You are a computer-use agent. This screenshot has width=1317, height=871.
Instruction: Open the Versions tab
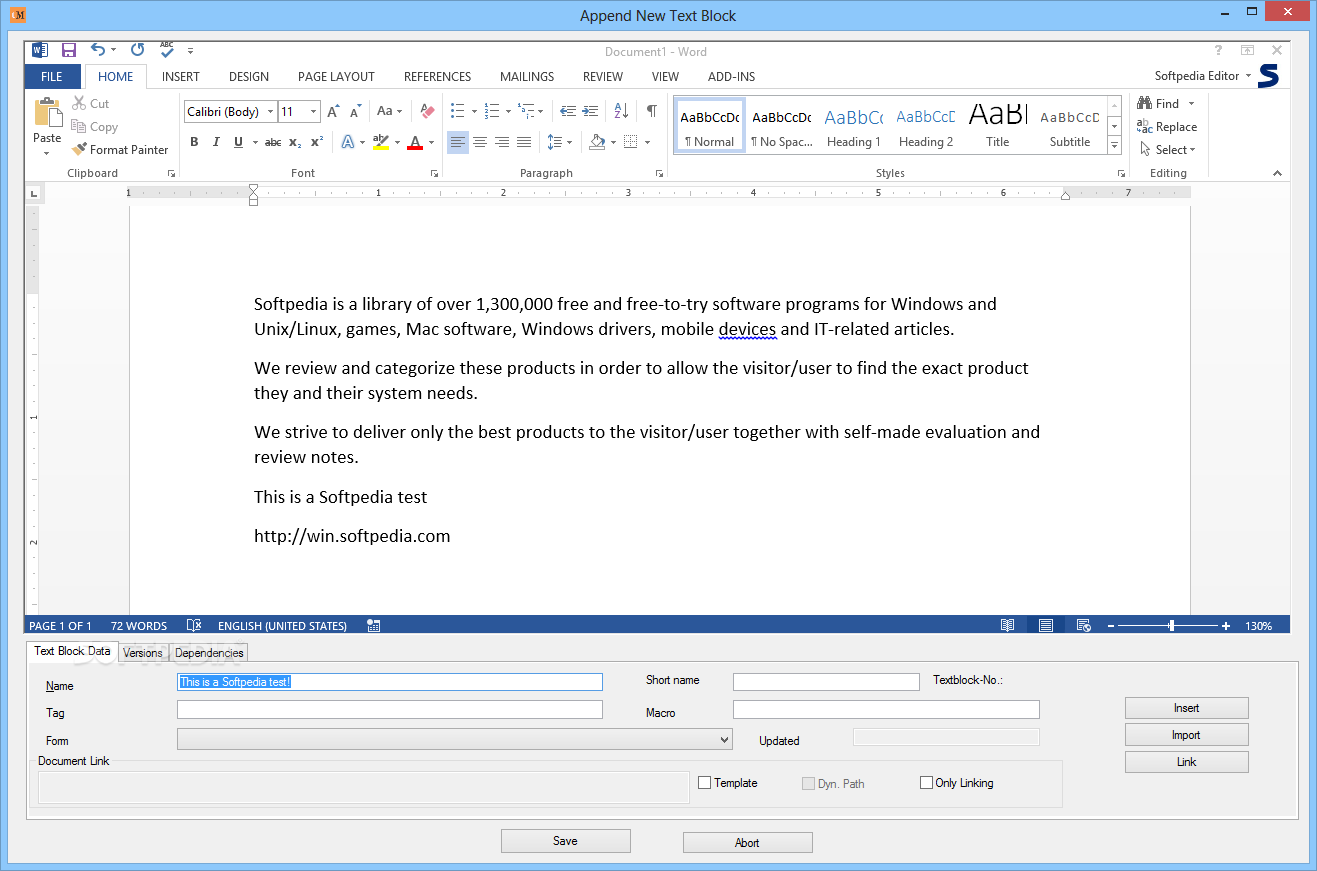[143, 653]
